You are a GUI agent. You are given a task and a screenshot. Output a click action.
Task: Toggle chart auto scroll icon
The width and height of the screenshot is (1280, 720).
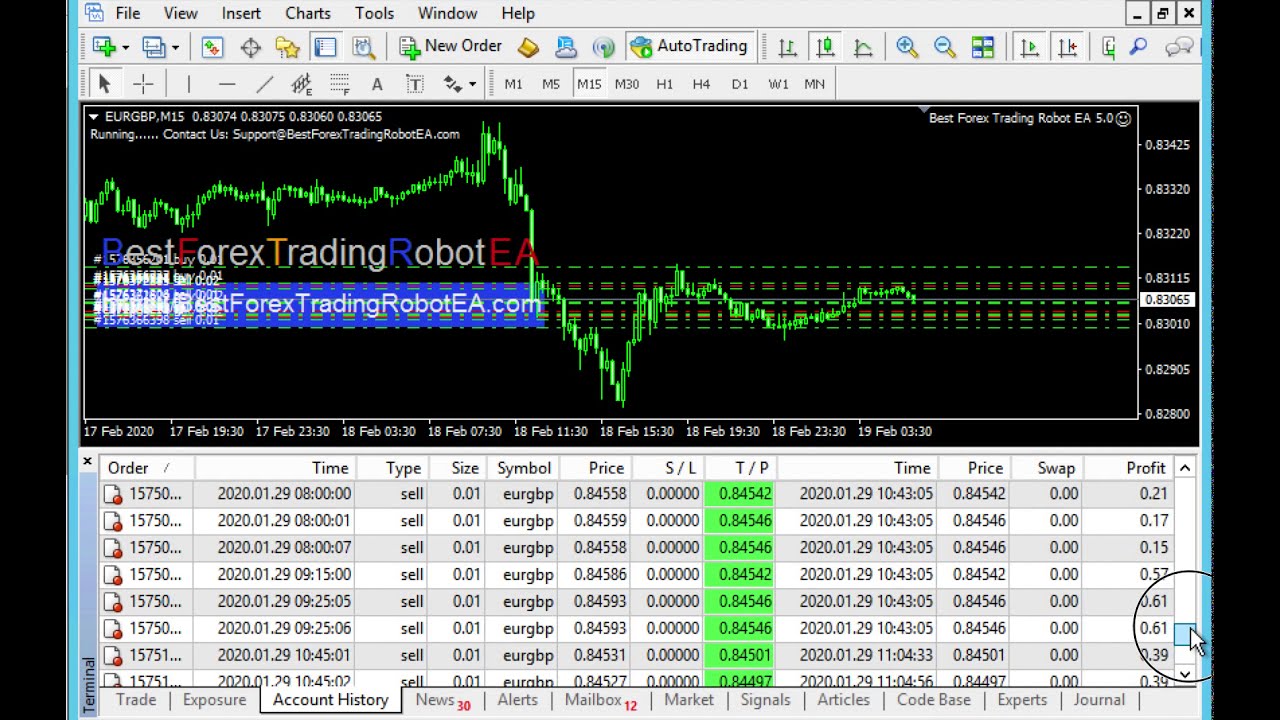[1029, 46]
